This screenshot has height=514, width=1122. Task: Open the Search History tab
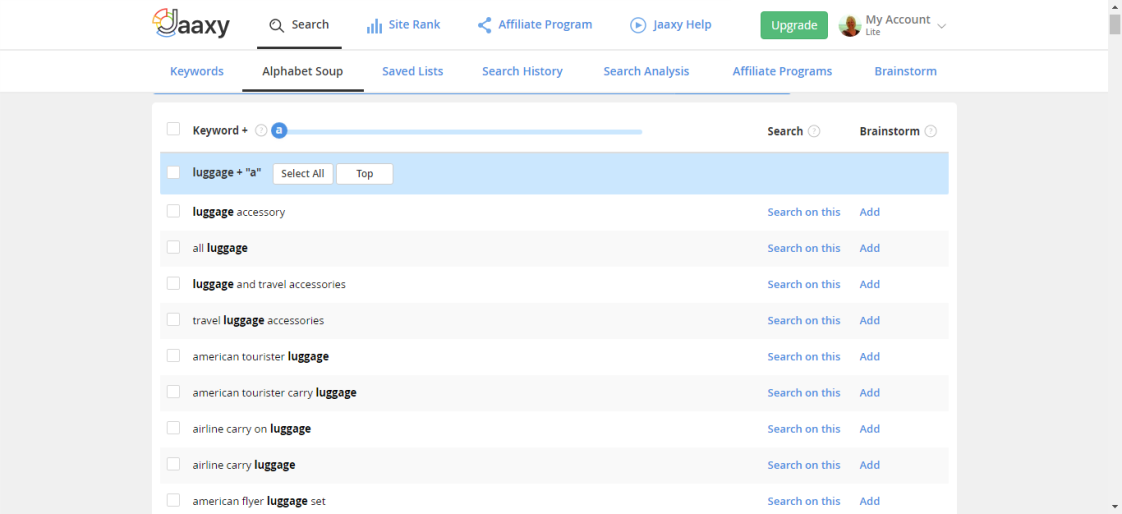click(522, 72)
